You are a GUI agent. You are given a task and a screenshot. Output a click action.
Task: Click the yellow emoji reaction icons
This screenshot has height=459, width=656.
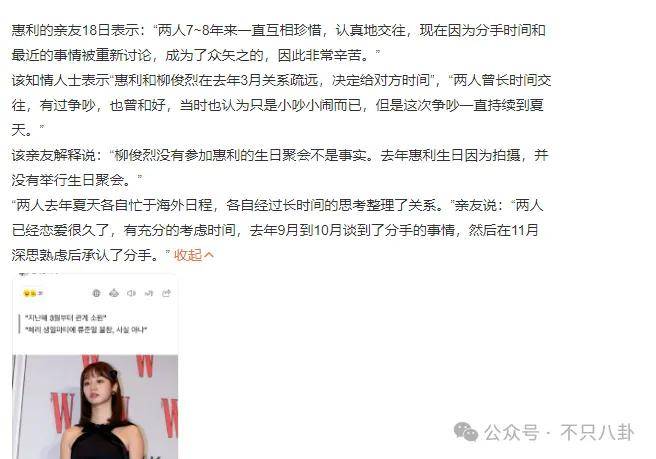coord(32,293)
